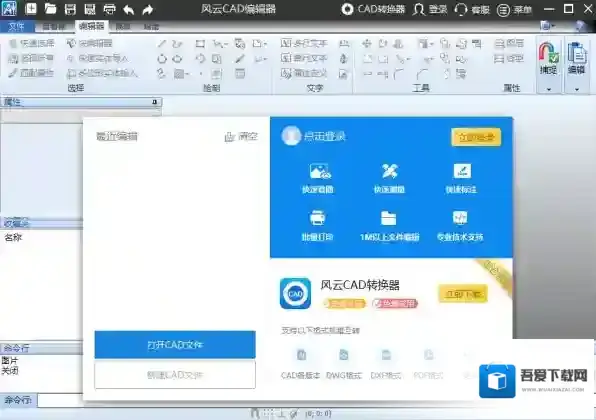Click the new file icon in title bar
596x420 pixels.
pyautogui.click(x=31, y=8)
